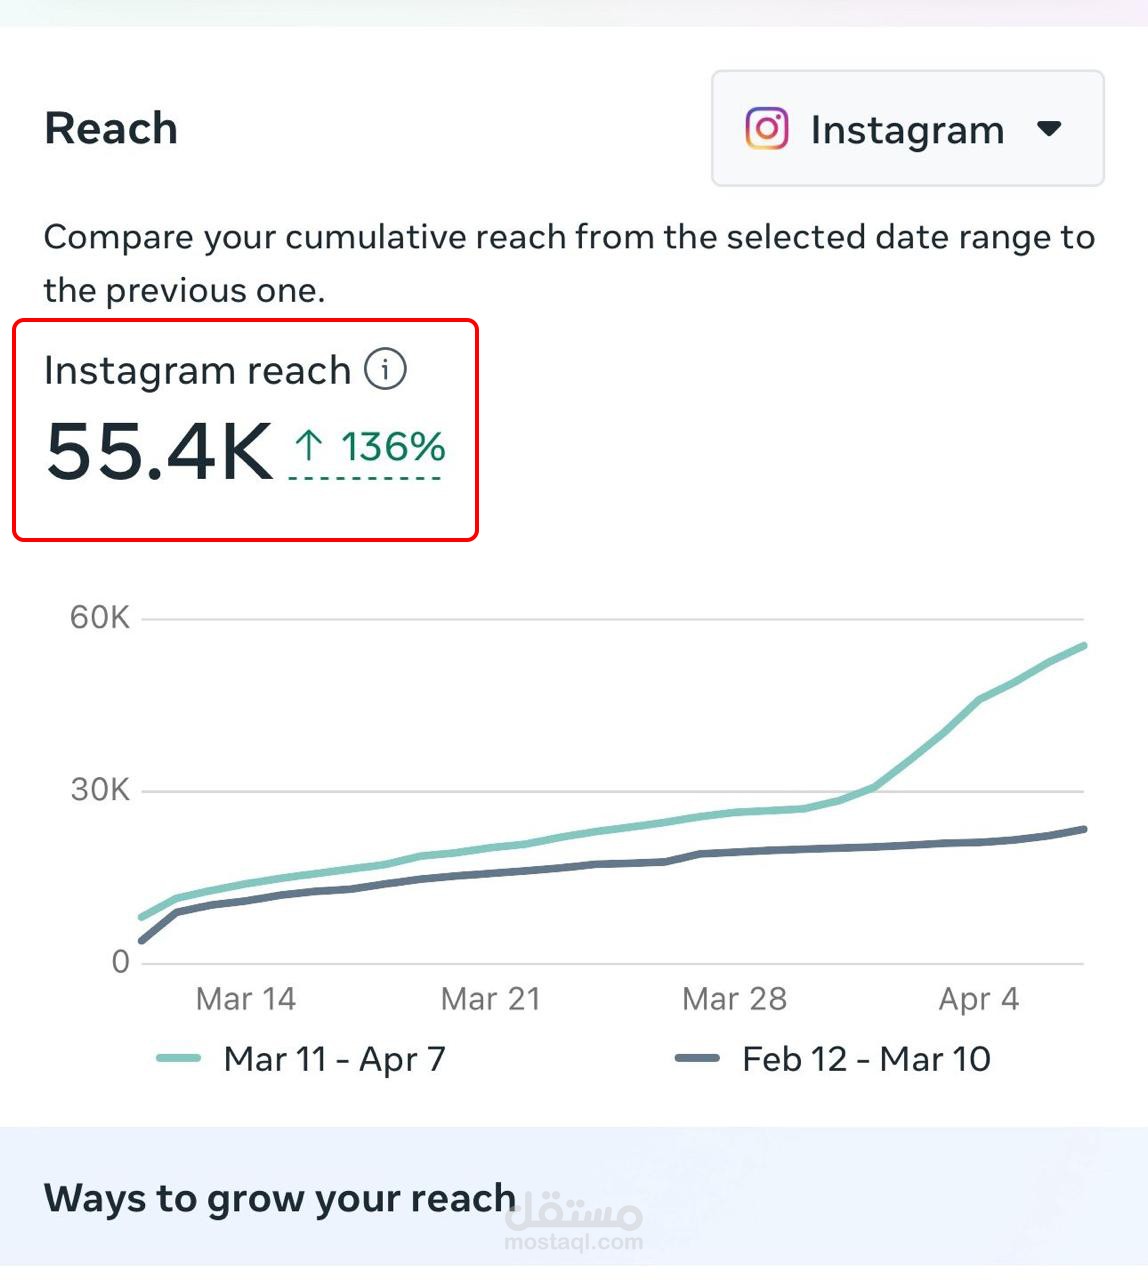Click the info icon beside Instagram reach

tap(385, 369)
